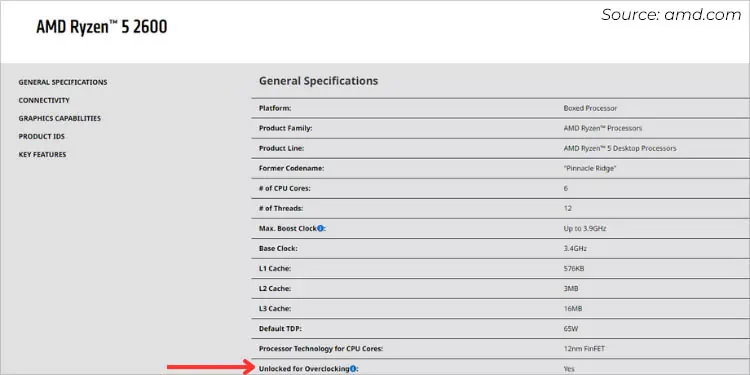Select the threads value 12
Screen dimensions: 750x375
click(x=567, y=209)
